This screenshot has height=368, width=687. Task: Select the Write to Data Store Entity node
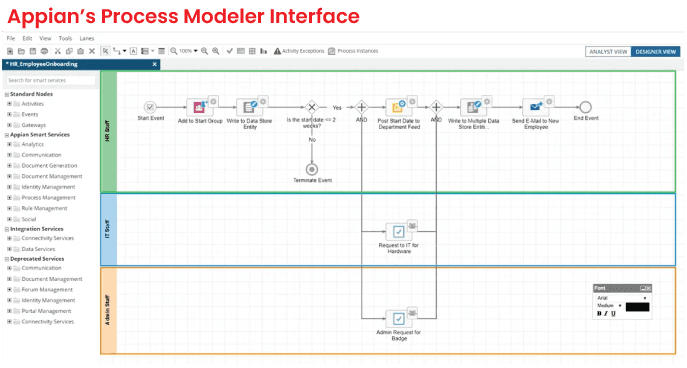[x=249, y=107]
